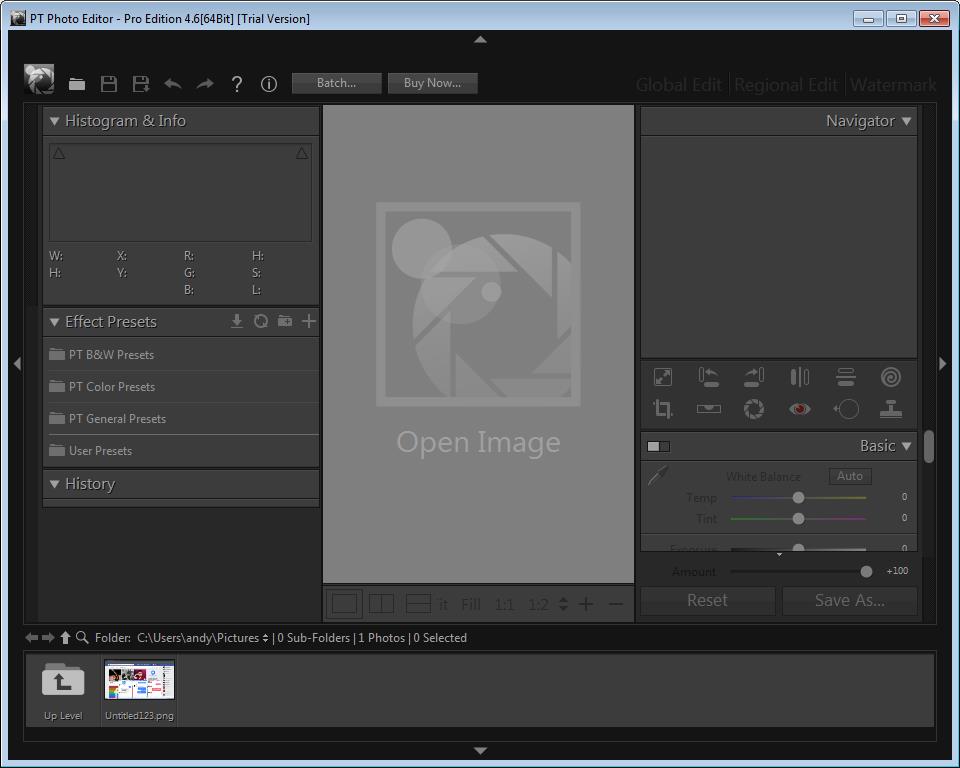Zoom in with the plus icon

(586, 604)
